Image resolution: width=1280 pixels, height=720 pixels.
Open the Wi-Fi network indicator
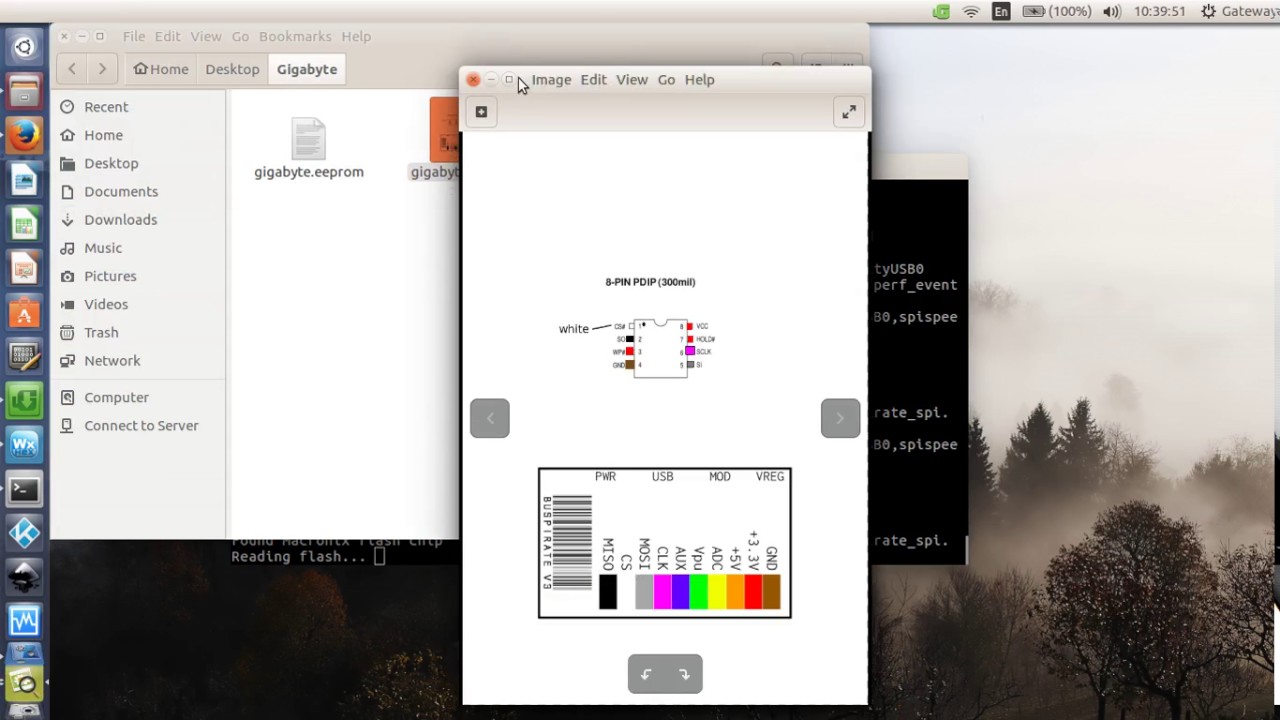coord(971,12)
